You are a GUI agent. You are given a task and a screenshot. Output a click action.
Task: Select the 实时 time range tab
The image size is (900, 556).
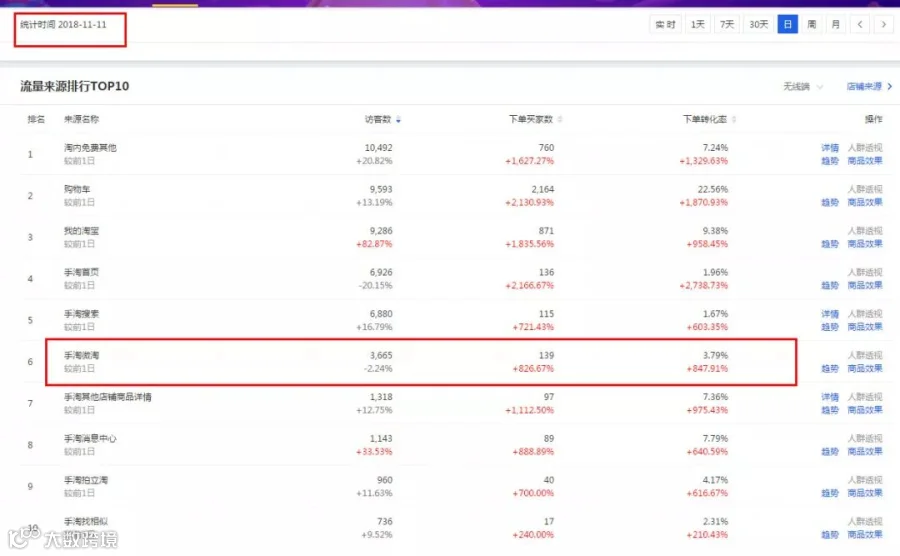(665, 24)
